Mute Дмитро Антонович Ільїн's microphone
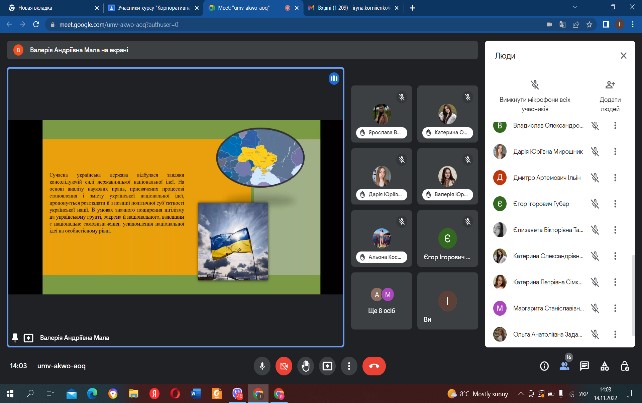 (x=594, y=178)
